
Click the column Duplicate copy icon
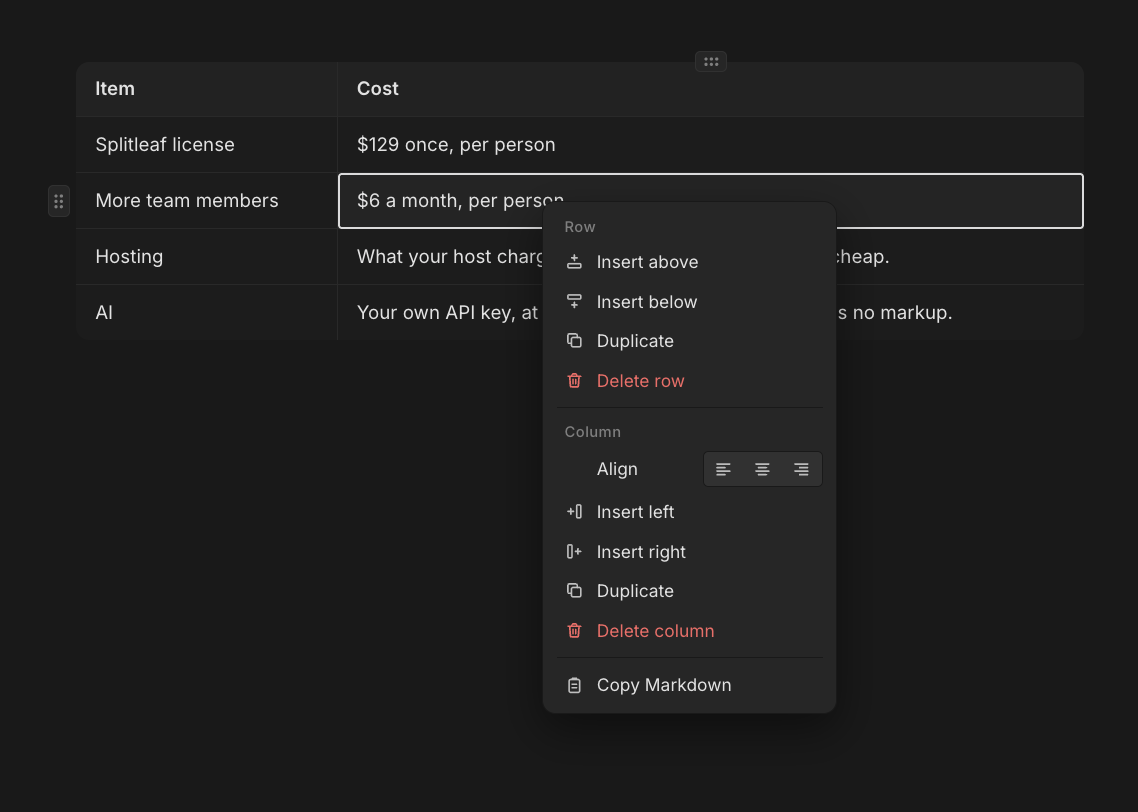(x=574, y=591)
